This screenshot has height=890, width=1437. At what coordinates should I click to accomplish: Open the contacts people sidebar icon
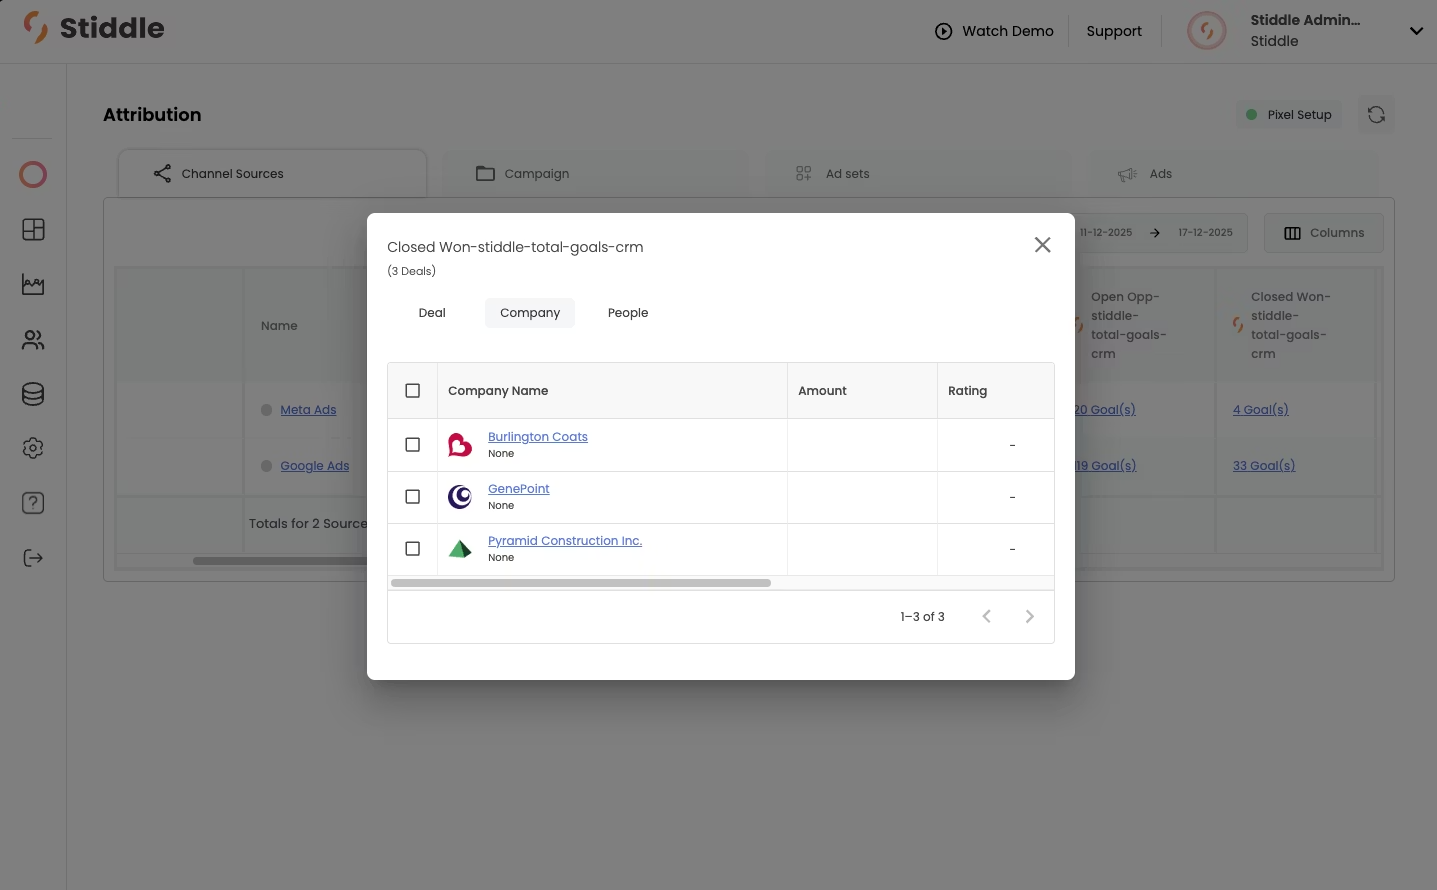[33, 340]
